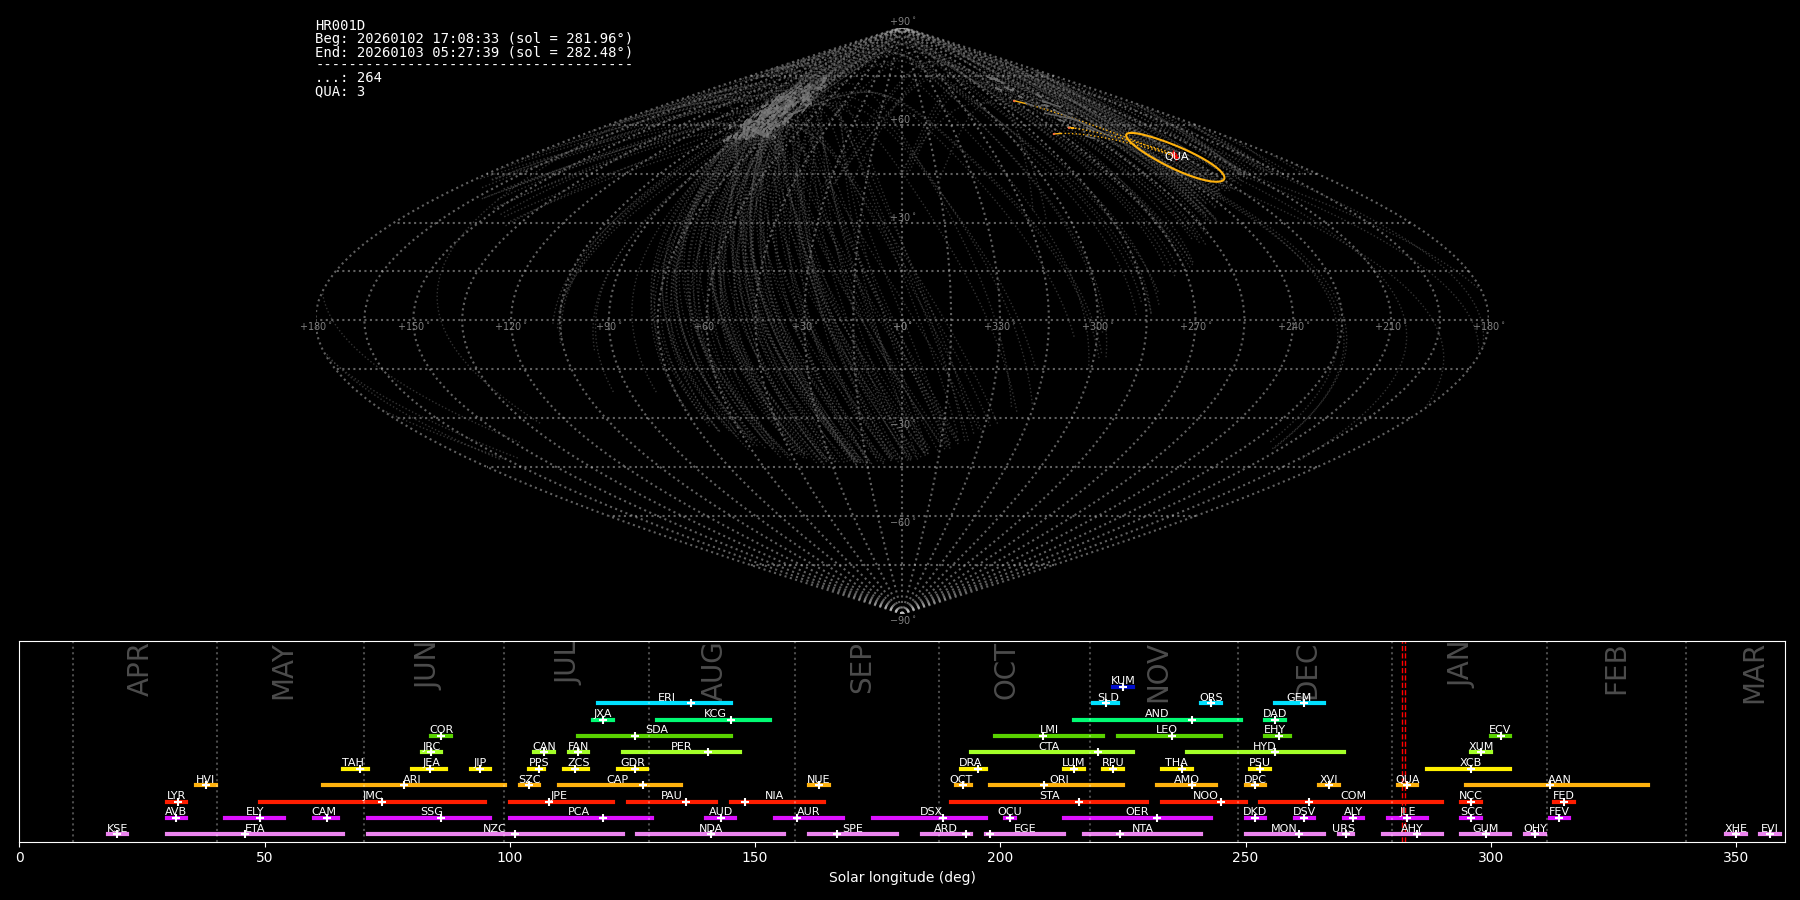1800x900 pixels.
Task: Select the ARI shower label
Action: pos(412,780)
